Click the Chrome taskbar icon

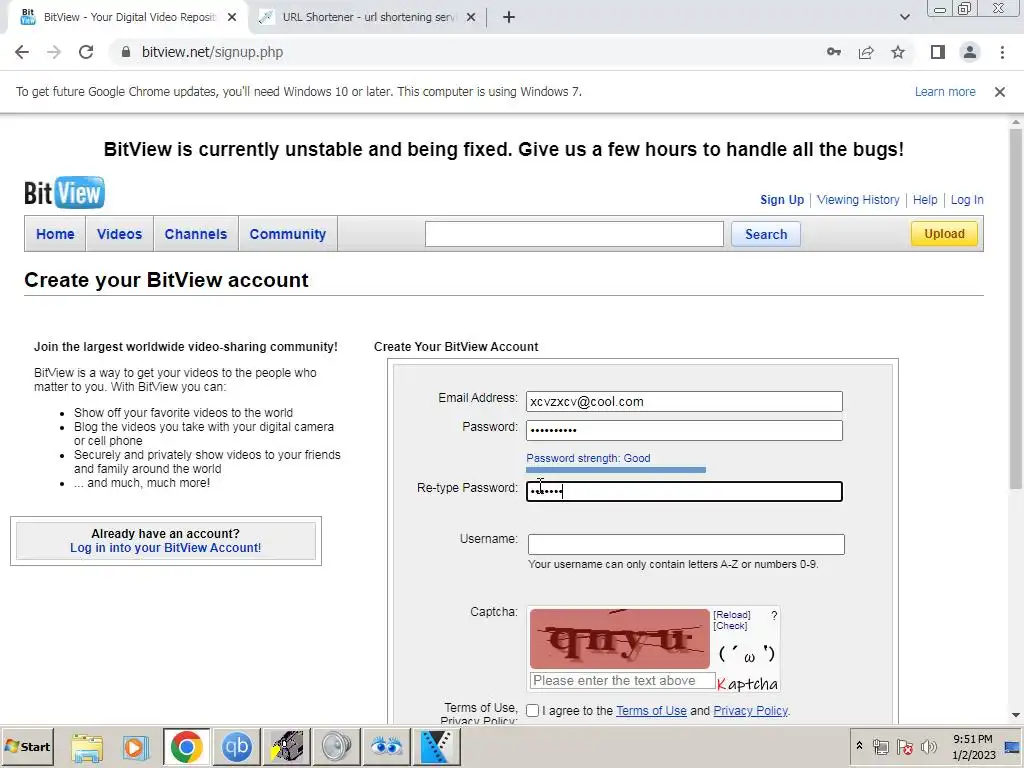pos(186,747)
